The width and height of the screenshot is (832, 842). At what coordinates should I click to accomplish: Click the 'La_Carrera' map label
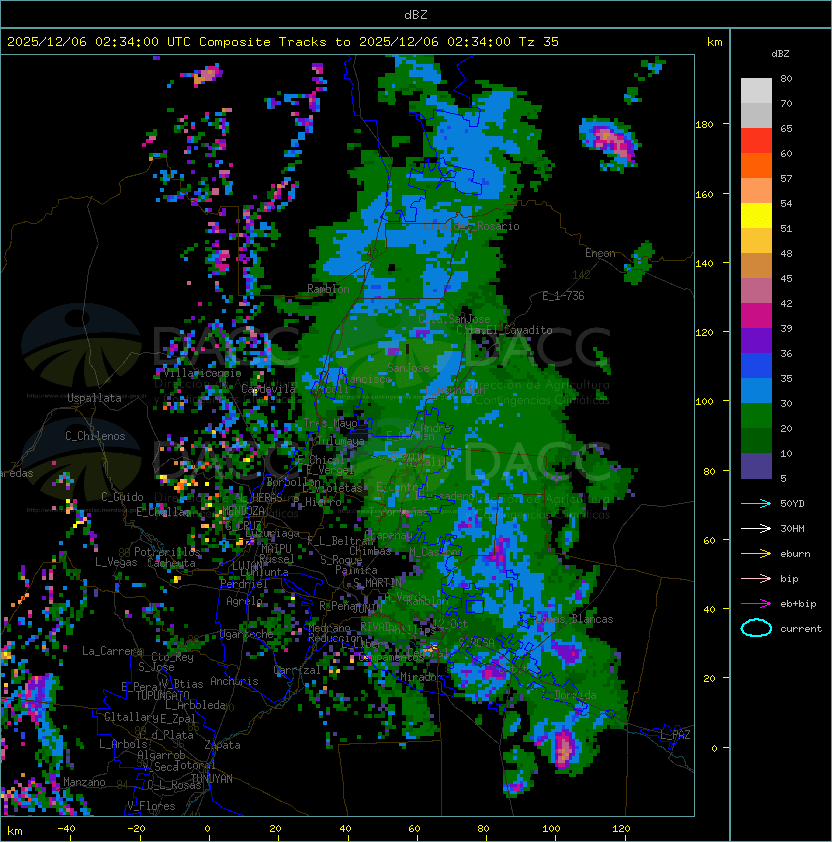(x=112, y=651)
